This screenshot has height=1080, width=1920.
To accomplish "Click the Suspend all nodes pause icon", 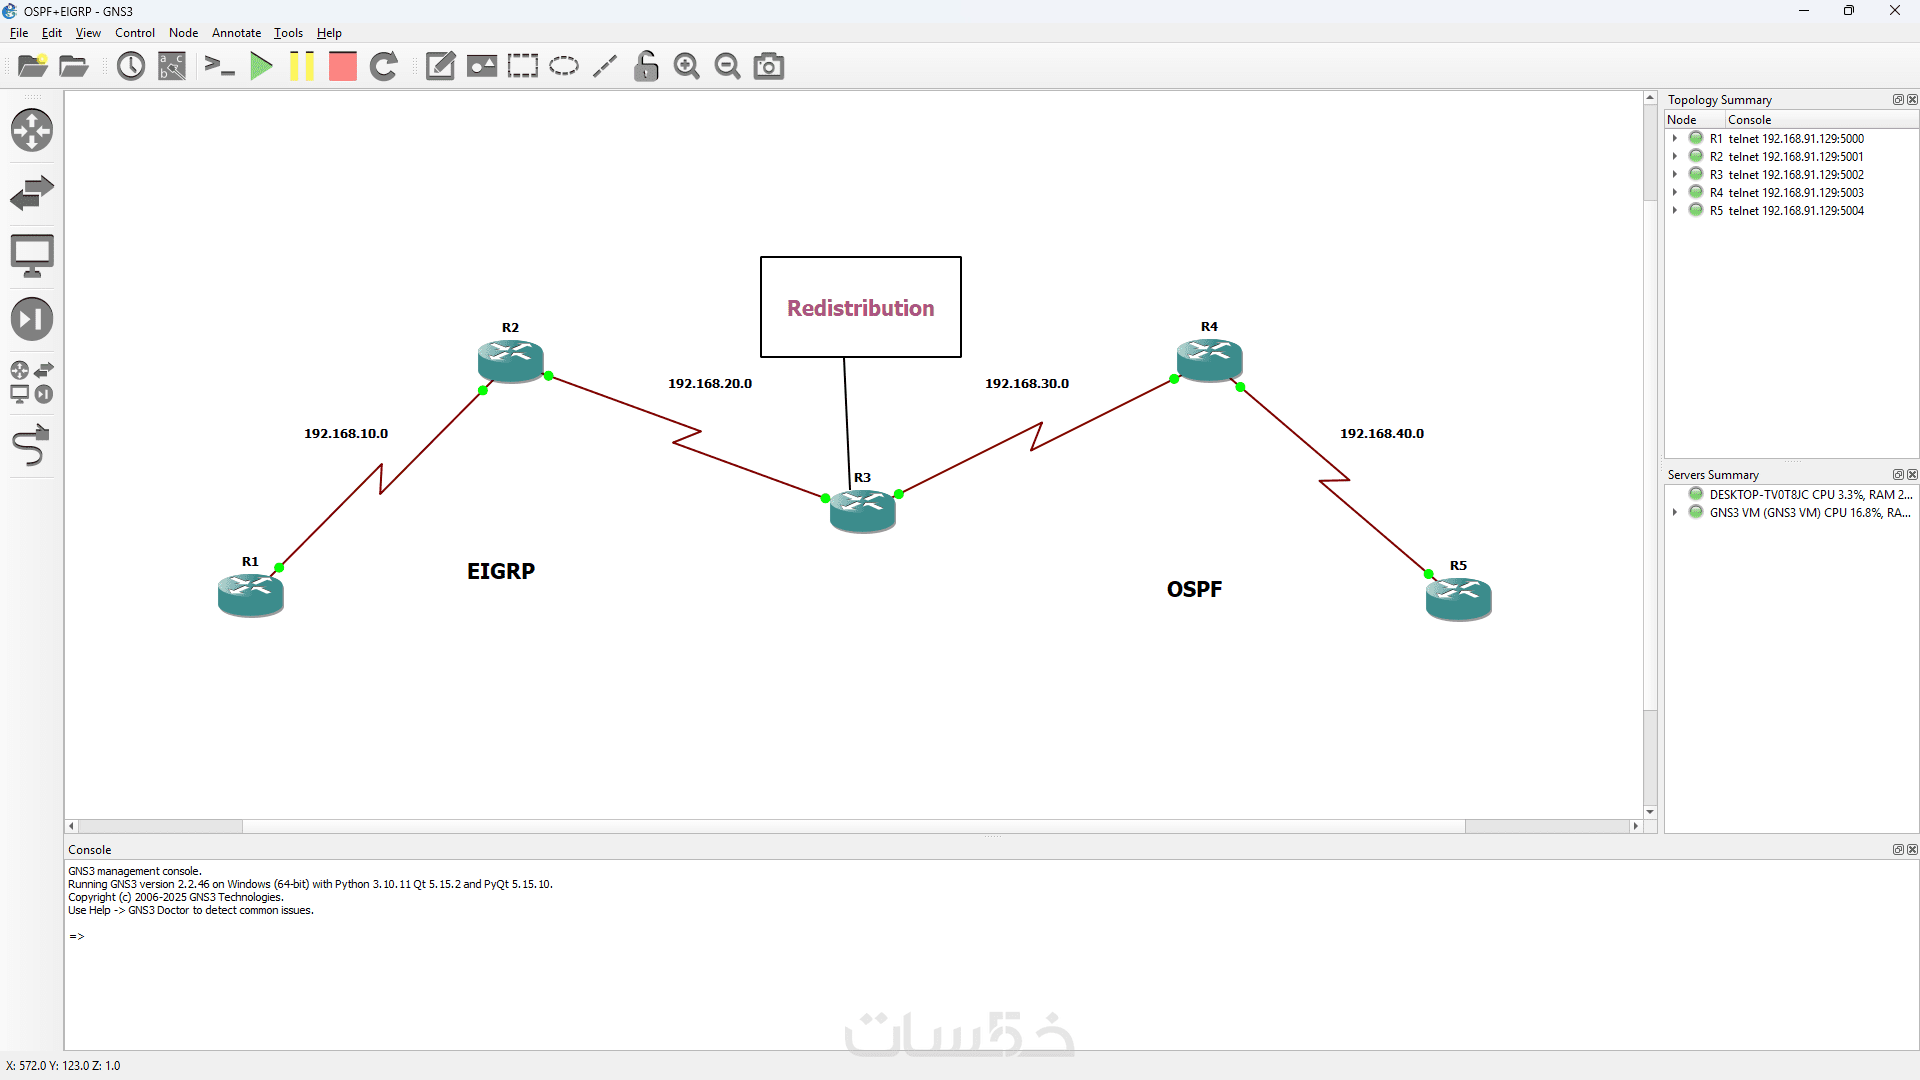I will 301,67.
